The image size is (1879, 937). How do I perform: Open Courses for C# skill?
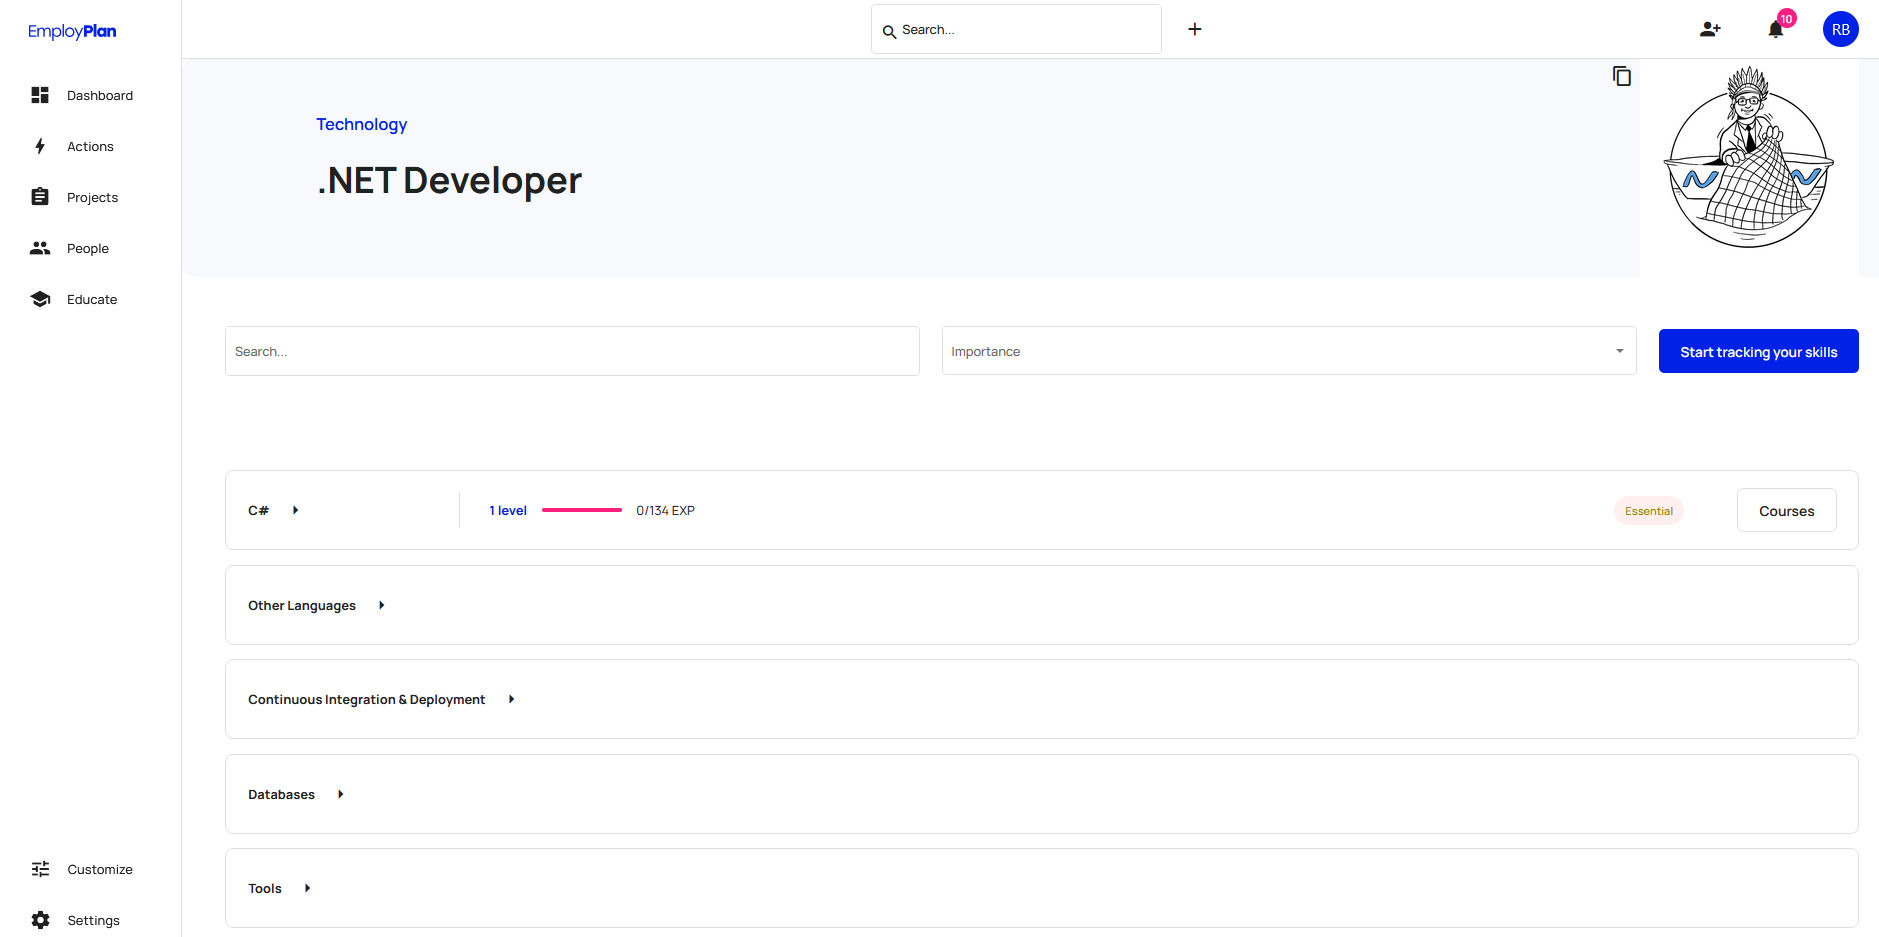[1786, 510]
